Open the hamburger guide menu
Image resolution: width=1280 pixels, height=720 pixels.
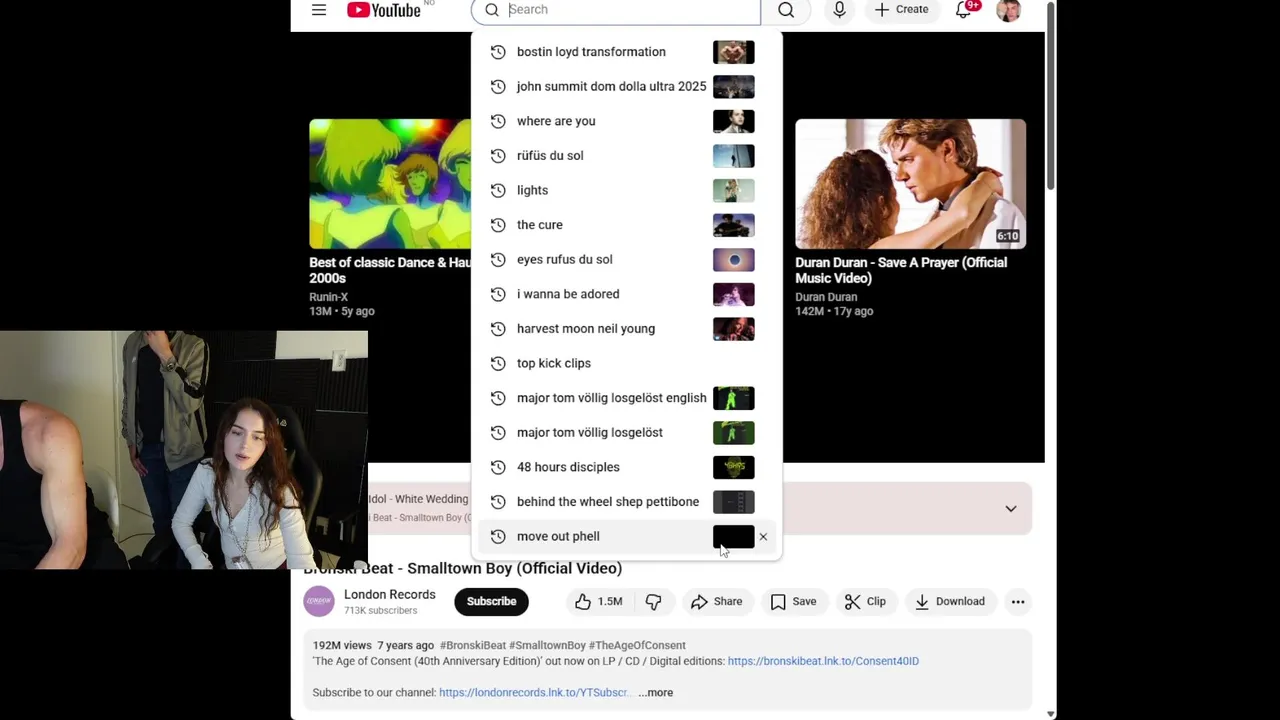(x=318, y=10)
